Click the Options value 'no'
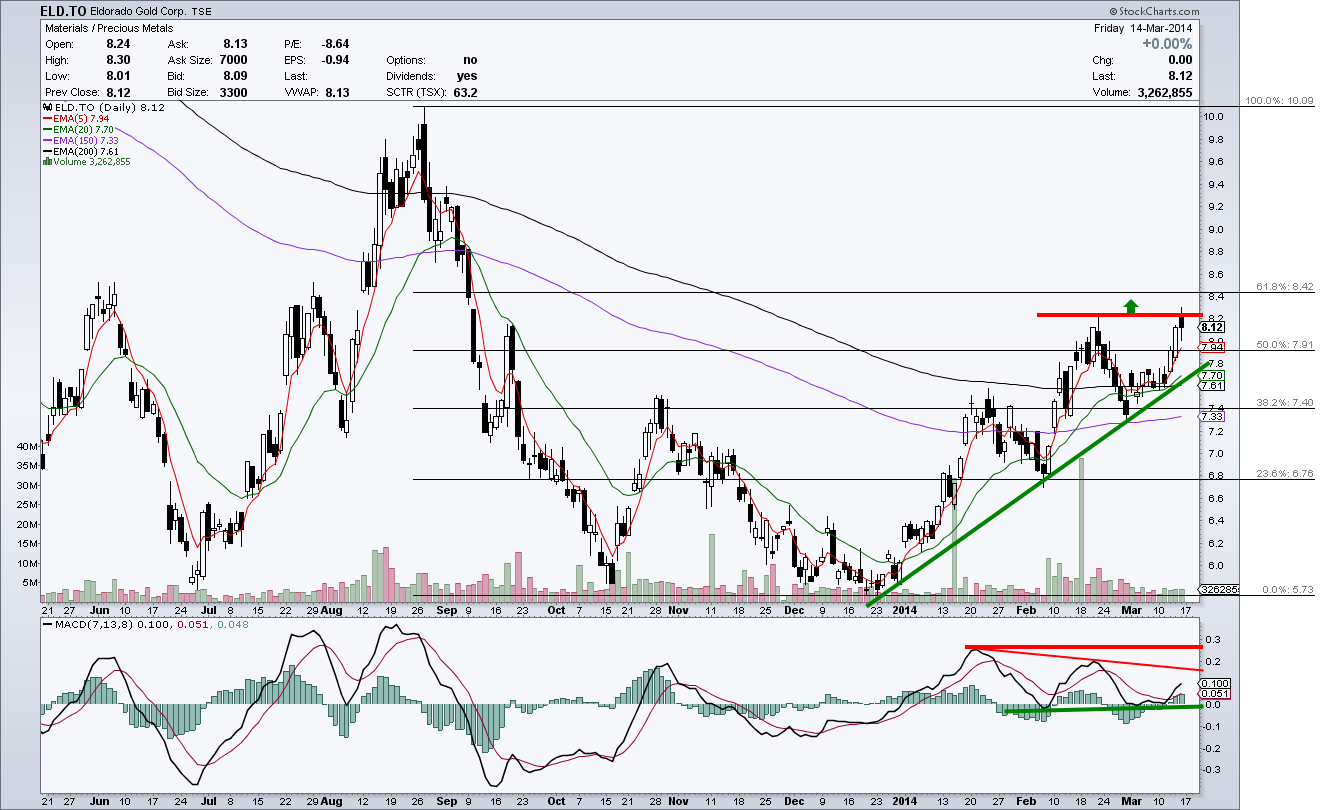1340x810 pixels. tap(470, 60)
